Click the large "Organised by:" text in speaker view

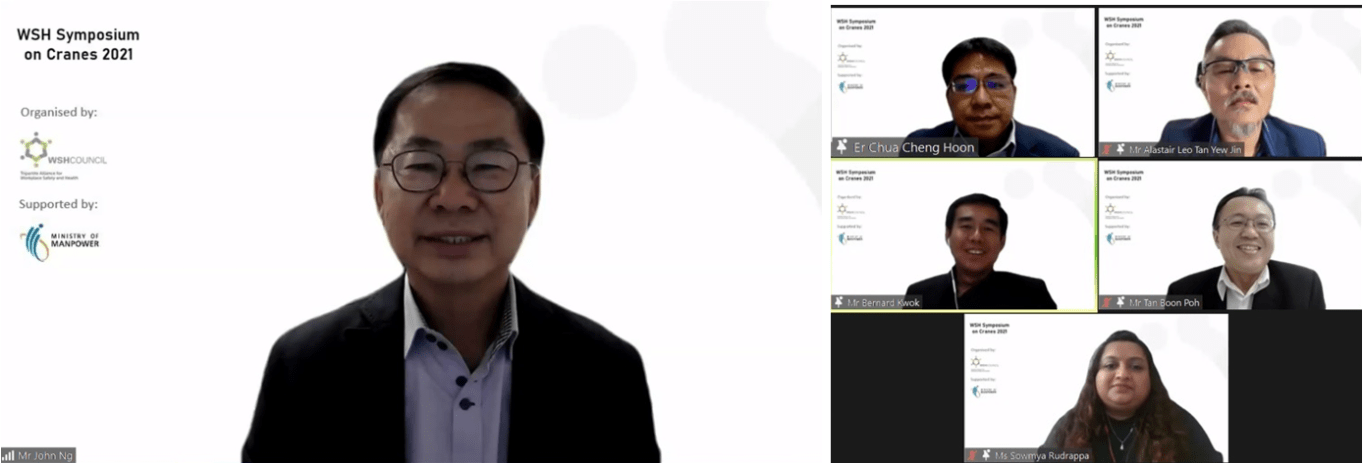tap(58, 112)
